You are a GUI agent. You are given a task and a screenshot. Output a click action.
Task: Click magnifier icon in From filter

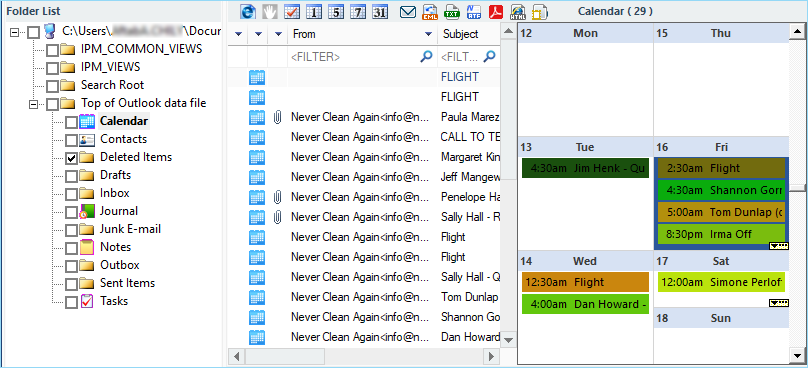pos(426,57)
